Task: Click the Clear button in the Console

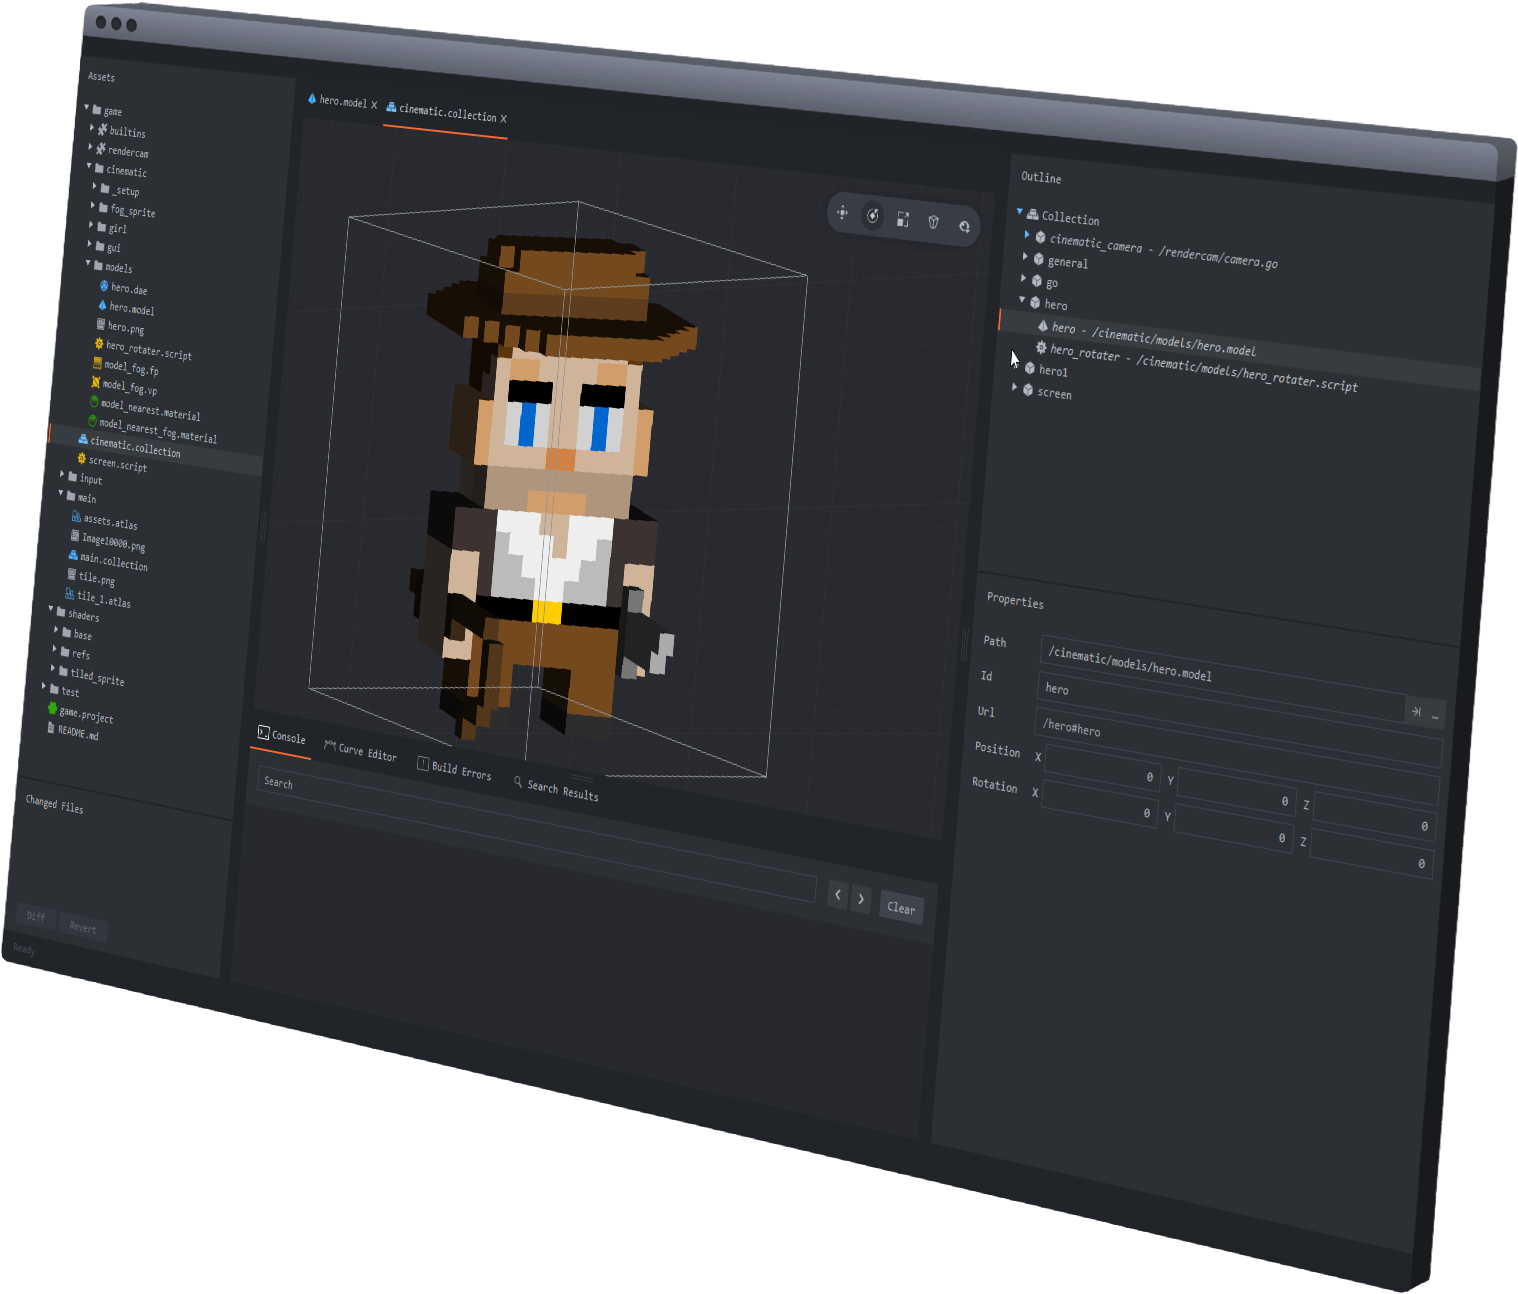Action: (x=899, y=908)
